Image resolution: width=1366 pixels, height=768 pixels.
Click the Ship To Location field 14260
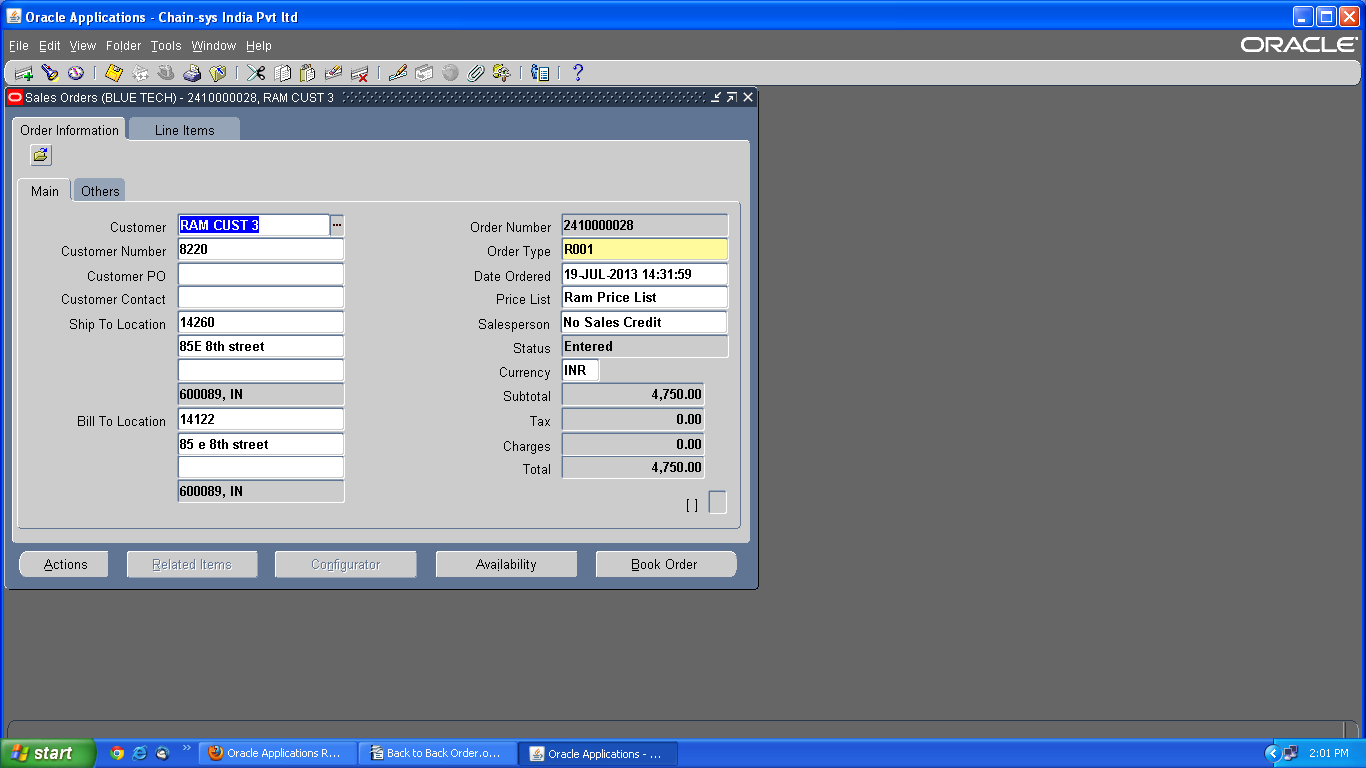(x=261, y=322)
